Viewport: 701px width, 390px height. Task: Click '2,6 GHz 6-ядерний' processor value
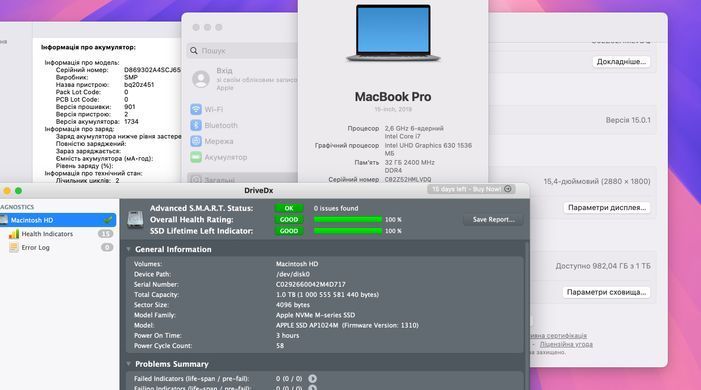pos(414,128)
